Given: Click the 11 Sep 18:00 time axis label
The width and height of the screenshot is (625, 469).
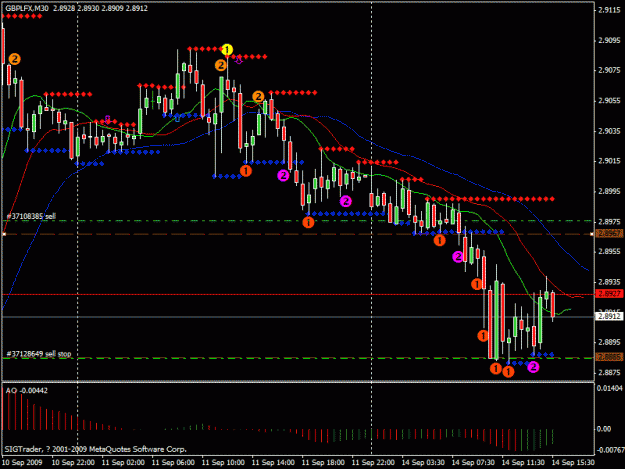Looking at the screenshot, I should click(x=323, y=463).
